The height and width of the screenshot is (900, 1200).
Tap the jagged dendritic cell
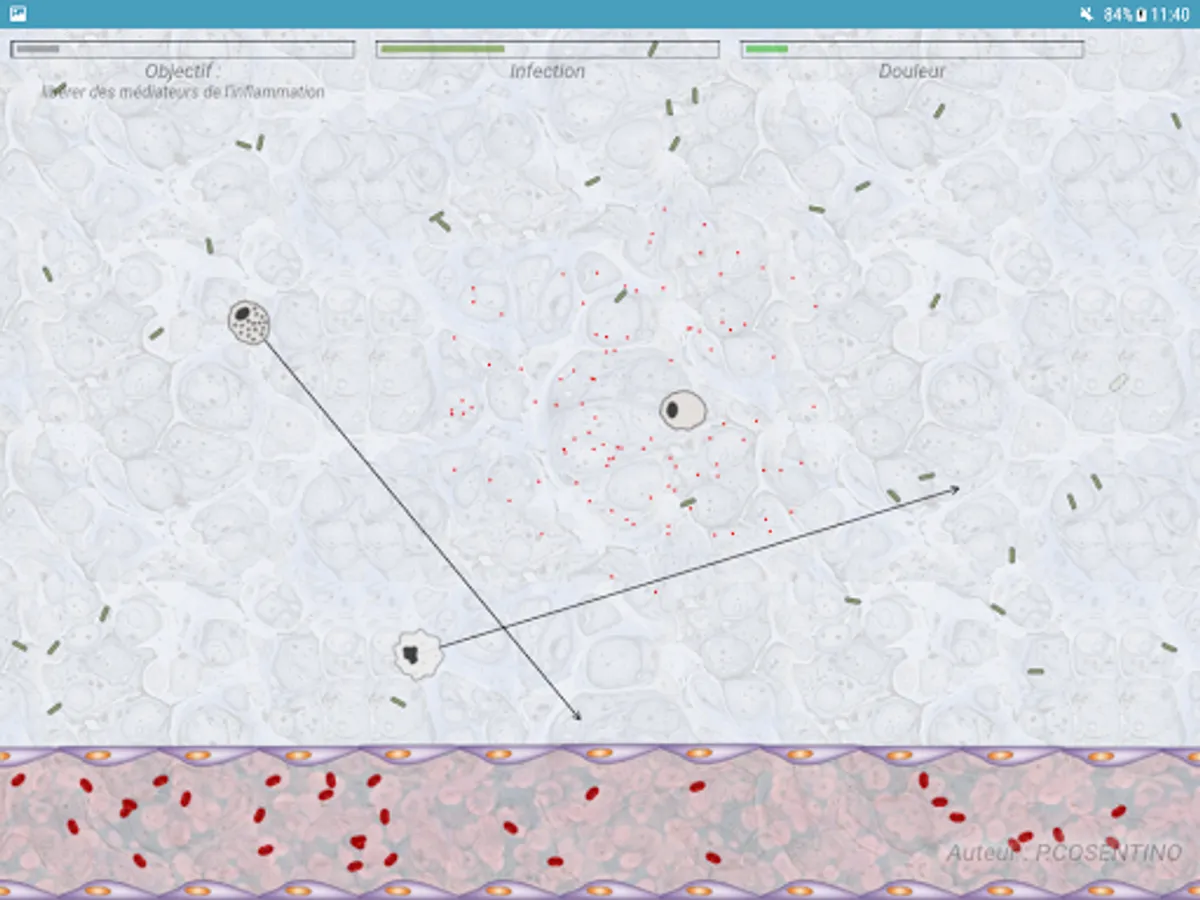click(418, 655)
